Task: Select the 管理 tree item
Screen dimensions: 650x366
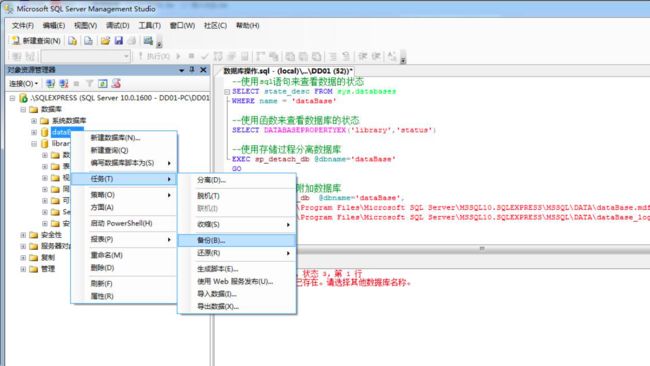Action: coord(48,269)
